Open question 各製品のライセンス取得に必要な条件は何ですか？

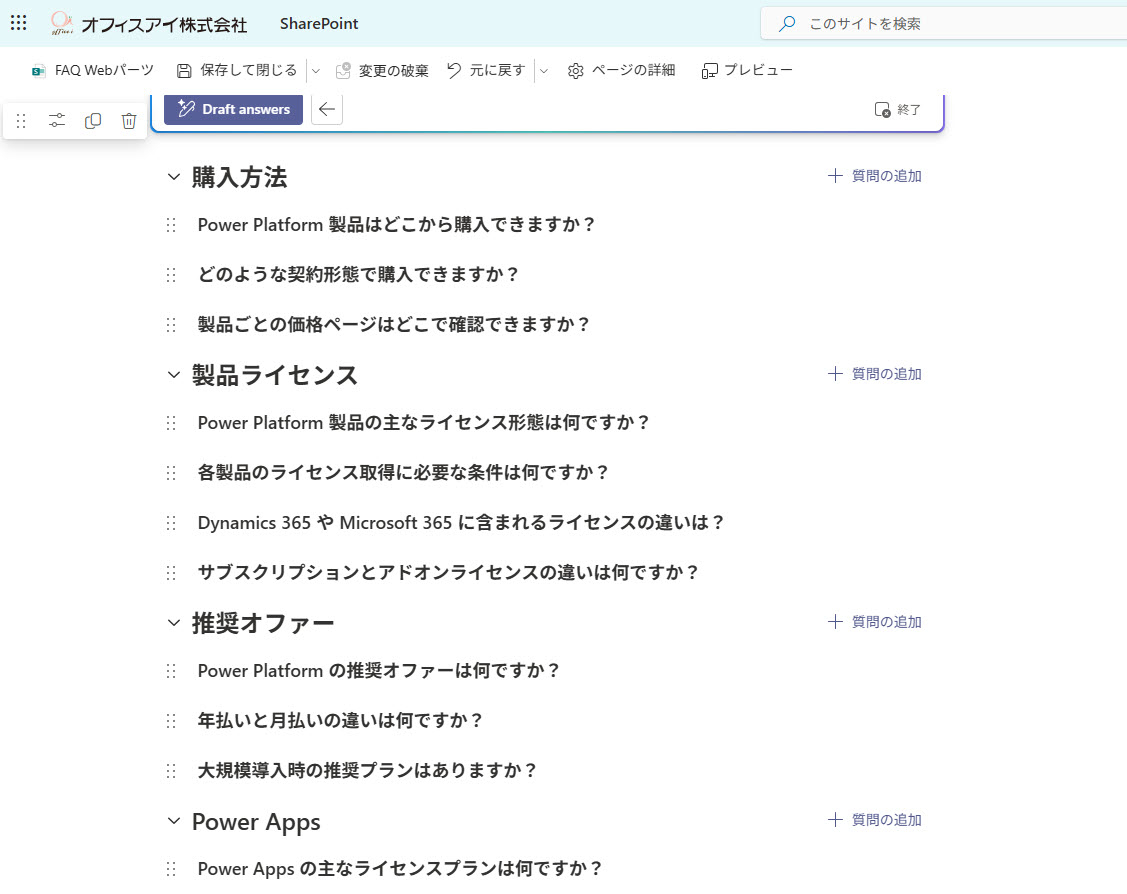point(403,473)
